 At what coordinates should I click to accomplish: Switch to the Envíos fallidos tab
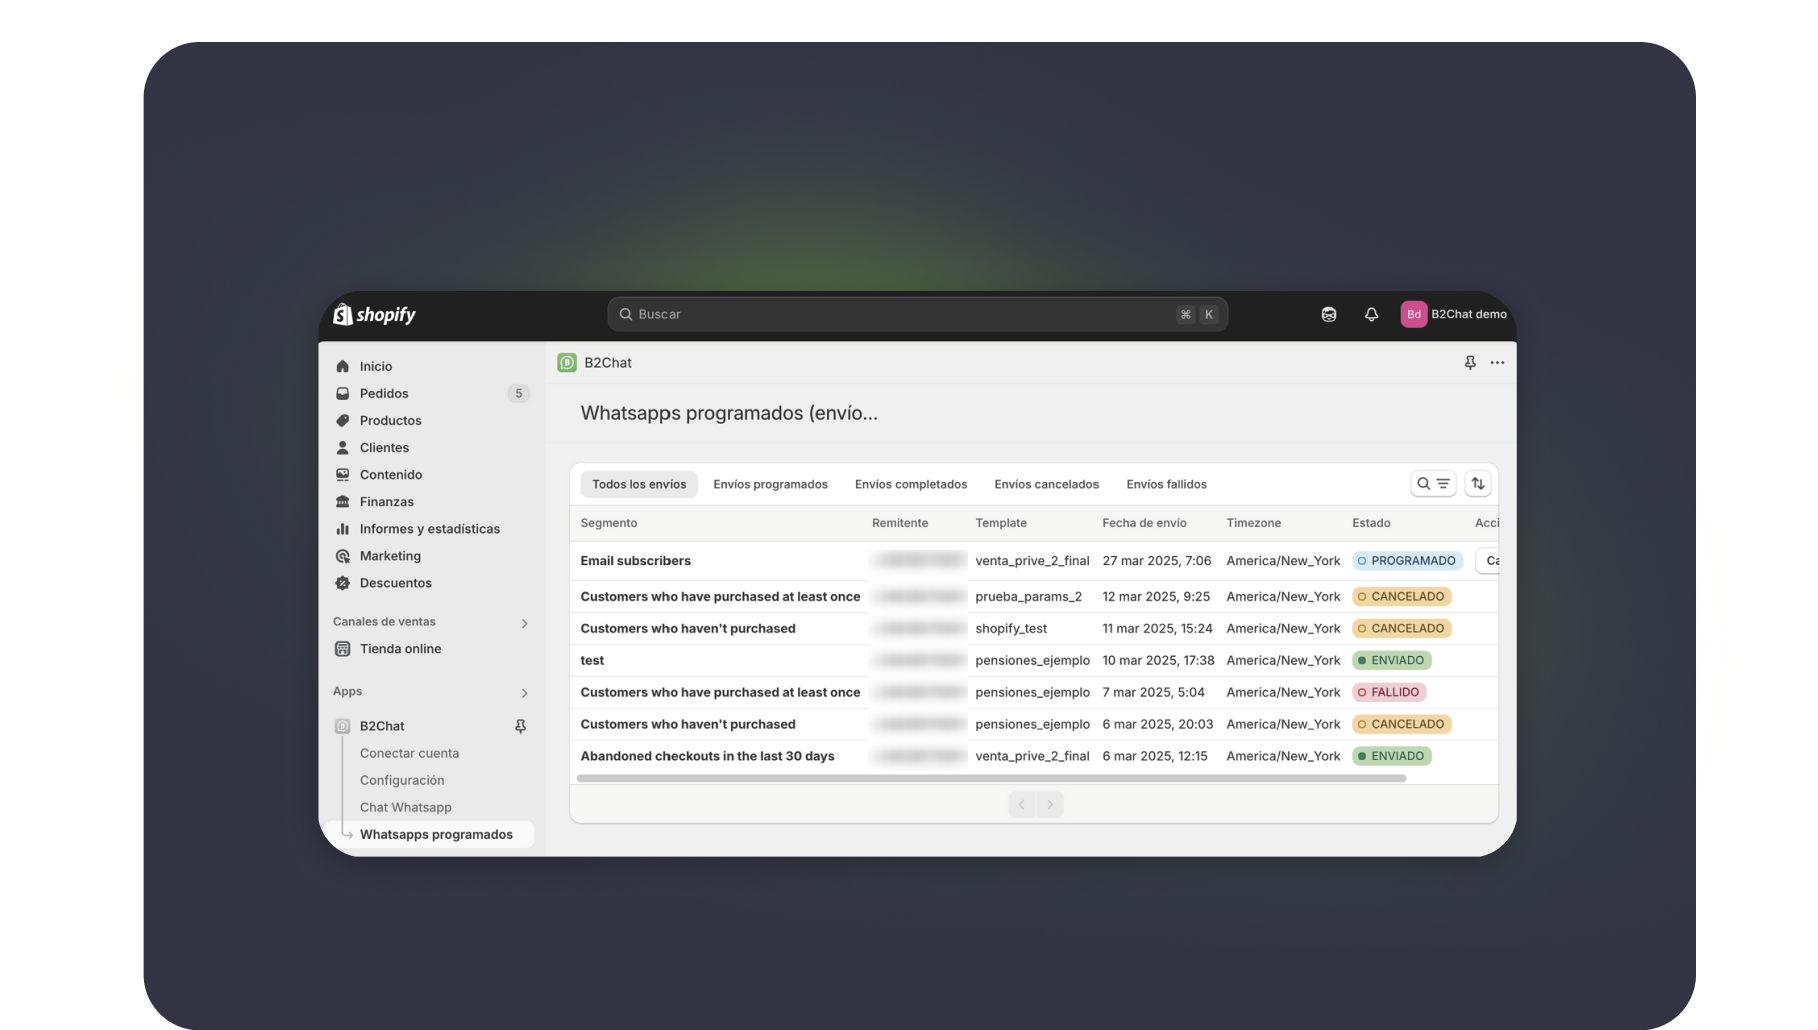pos(1166,484)
